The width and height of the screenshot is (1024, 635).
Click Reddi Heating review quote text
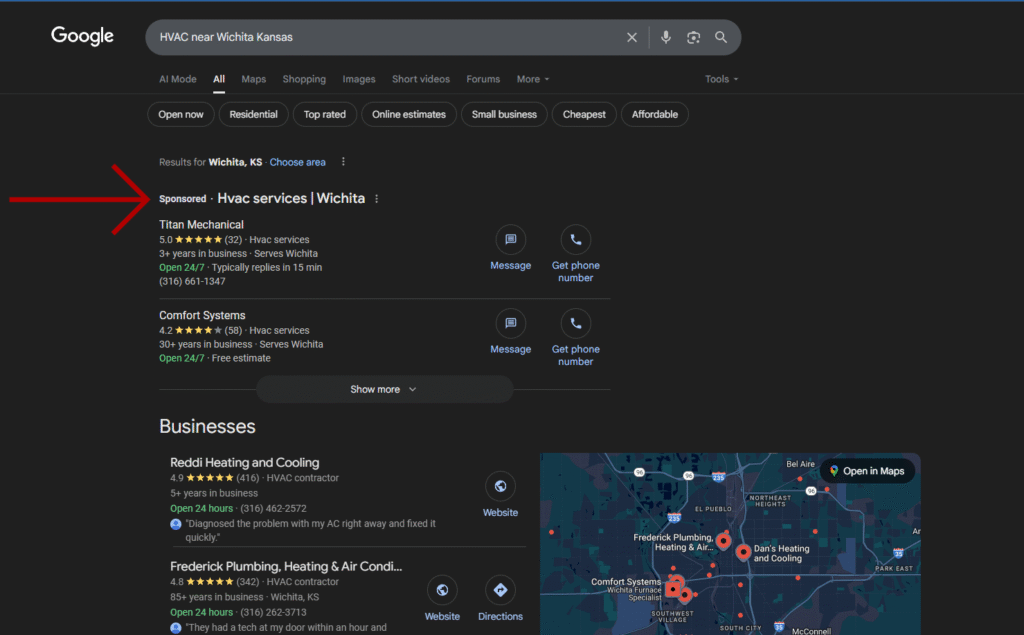[x=310, y=530]
